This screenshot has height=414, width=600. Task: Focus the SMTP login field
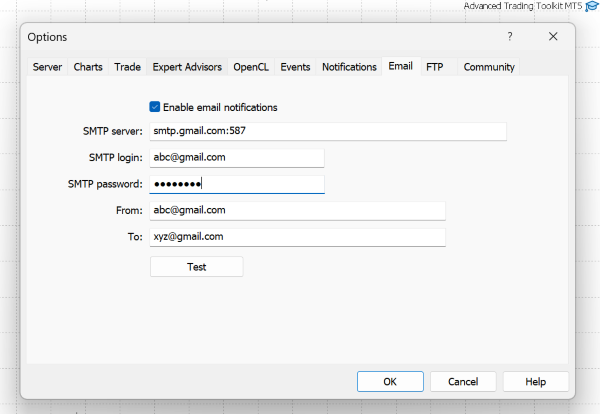pos(237,157)
